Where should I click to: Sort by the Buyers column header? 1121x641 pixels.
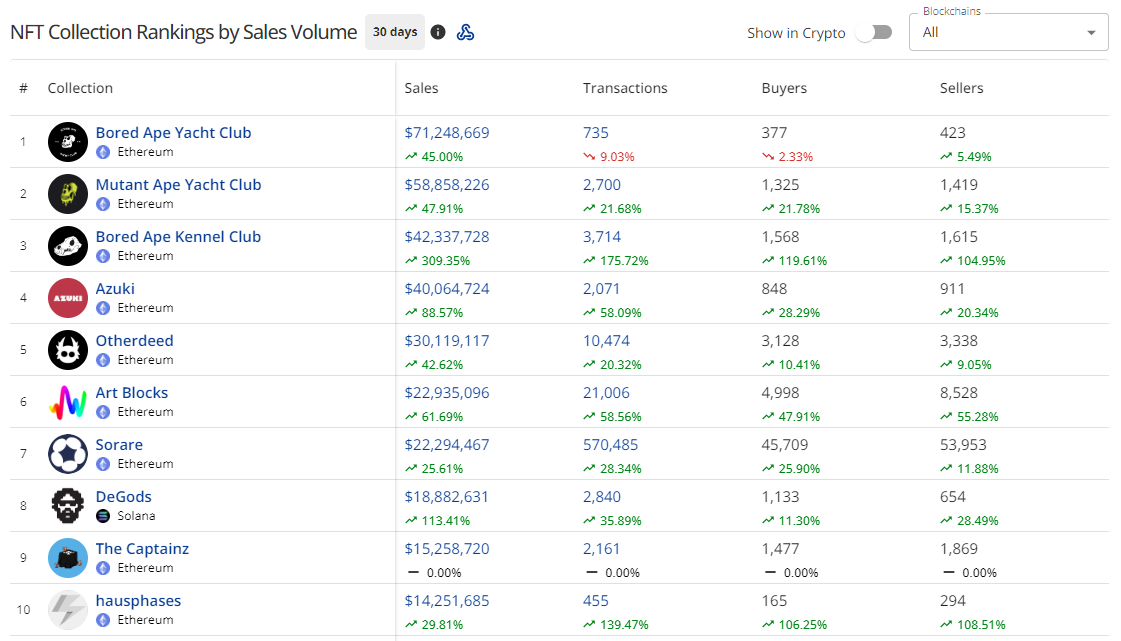click(784, 88)
